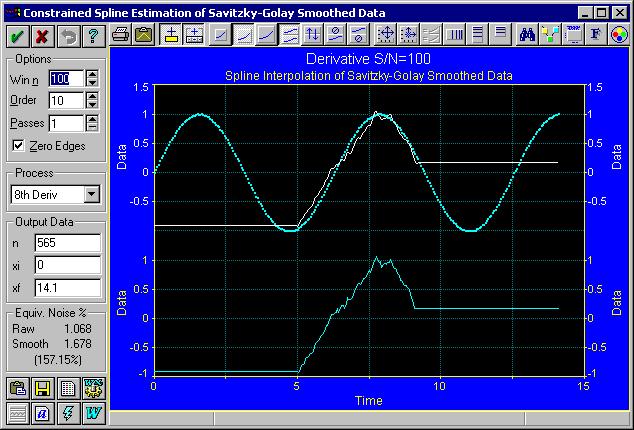Open the data table spreadsheet icon
The image size is (634, 430).
[68, 389]
